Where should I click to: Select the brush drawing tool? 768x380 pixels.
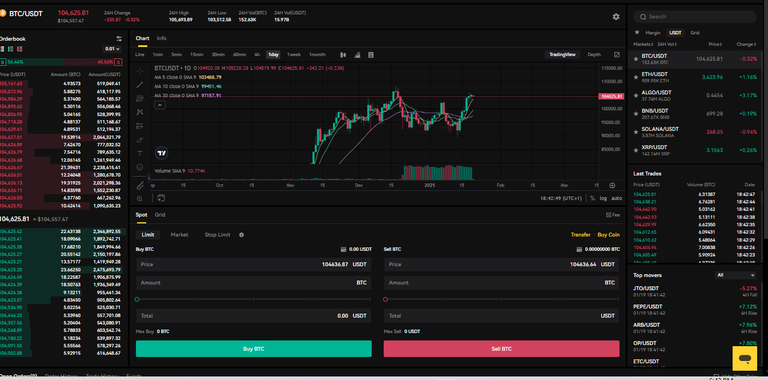(x=140, y=140)
